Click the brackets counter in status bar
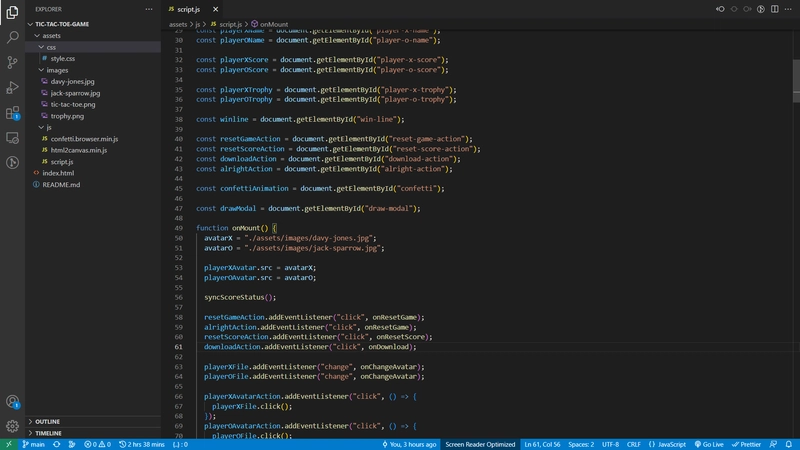This screenshot has width=800, height=450. coord(180,444)
